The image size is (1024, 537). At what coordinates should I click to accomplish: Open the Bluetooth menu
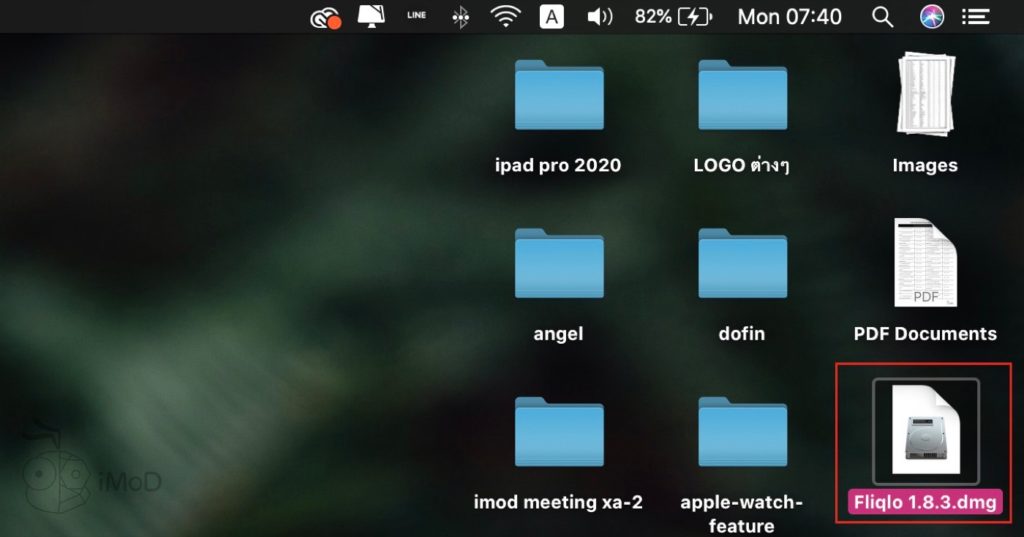(460, 17)
